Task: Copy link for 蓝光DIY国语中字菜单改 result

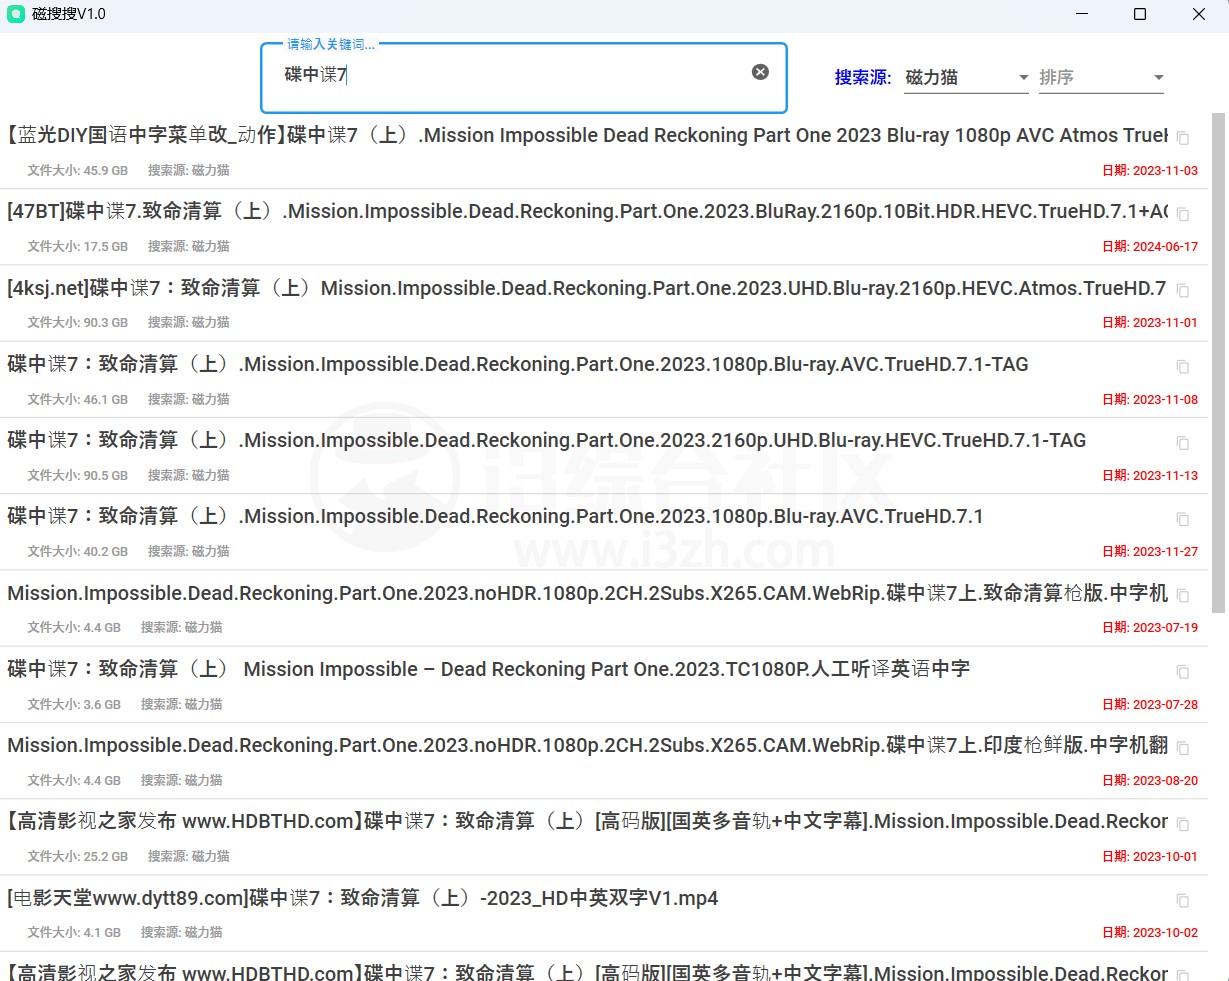Action: coord(1183,138)
